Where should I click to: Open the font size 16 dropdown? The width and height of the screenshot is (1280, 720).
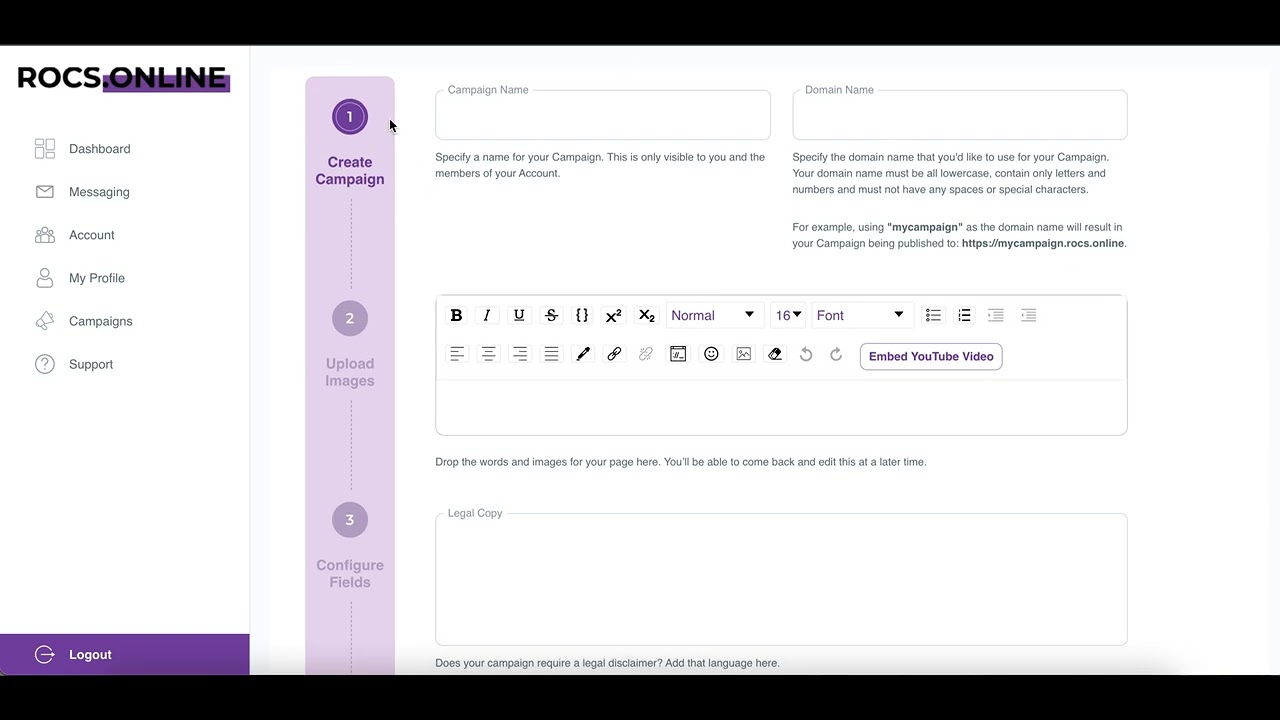(788, 315)
